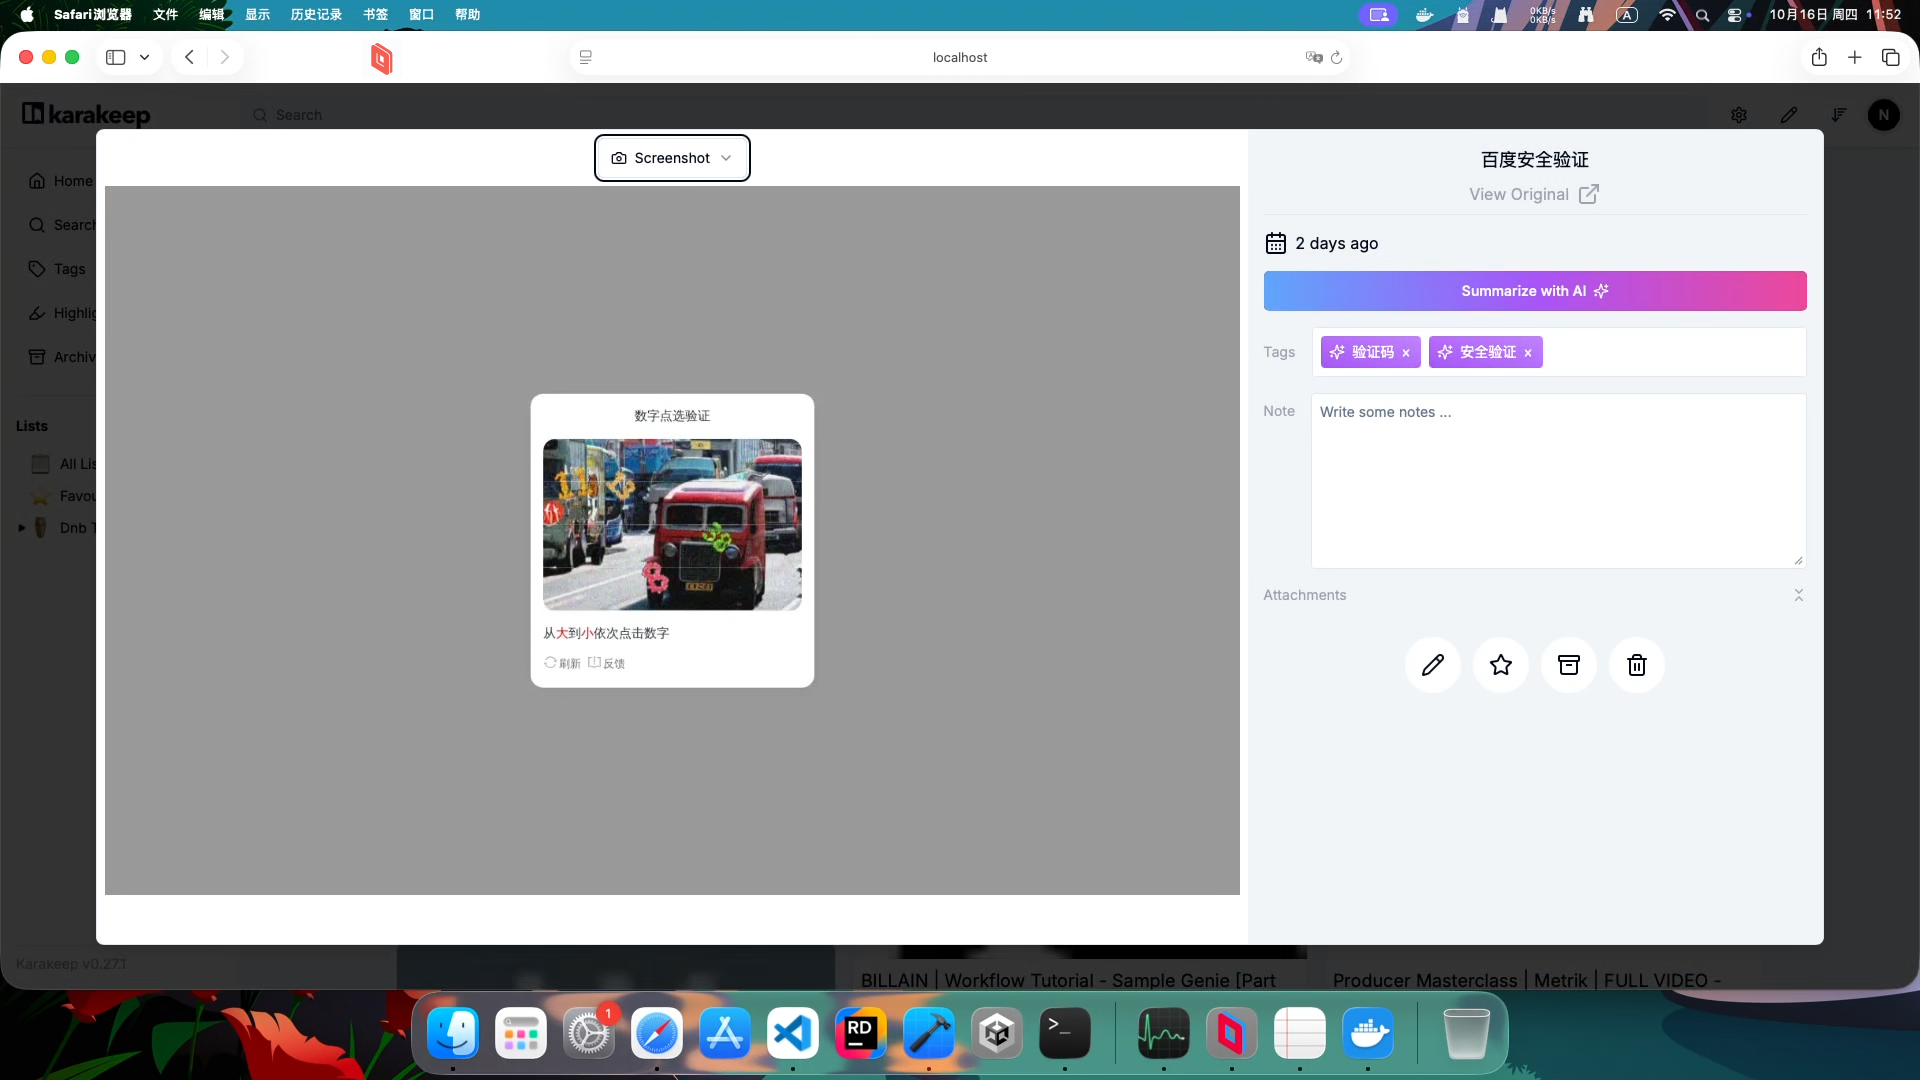Reload the page in Safari
The width and height of the screenshot is (1920, 1080).
click(1336, 57)
